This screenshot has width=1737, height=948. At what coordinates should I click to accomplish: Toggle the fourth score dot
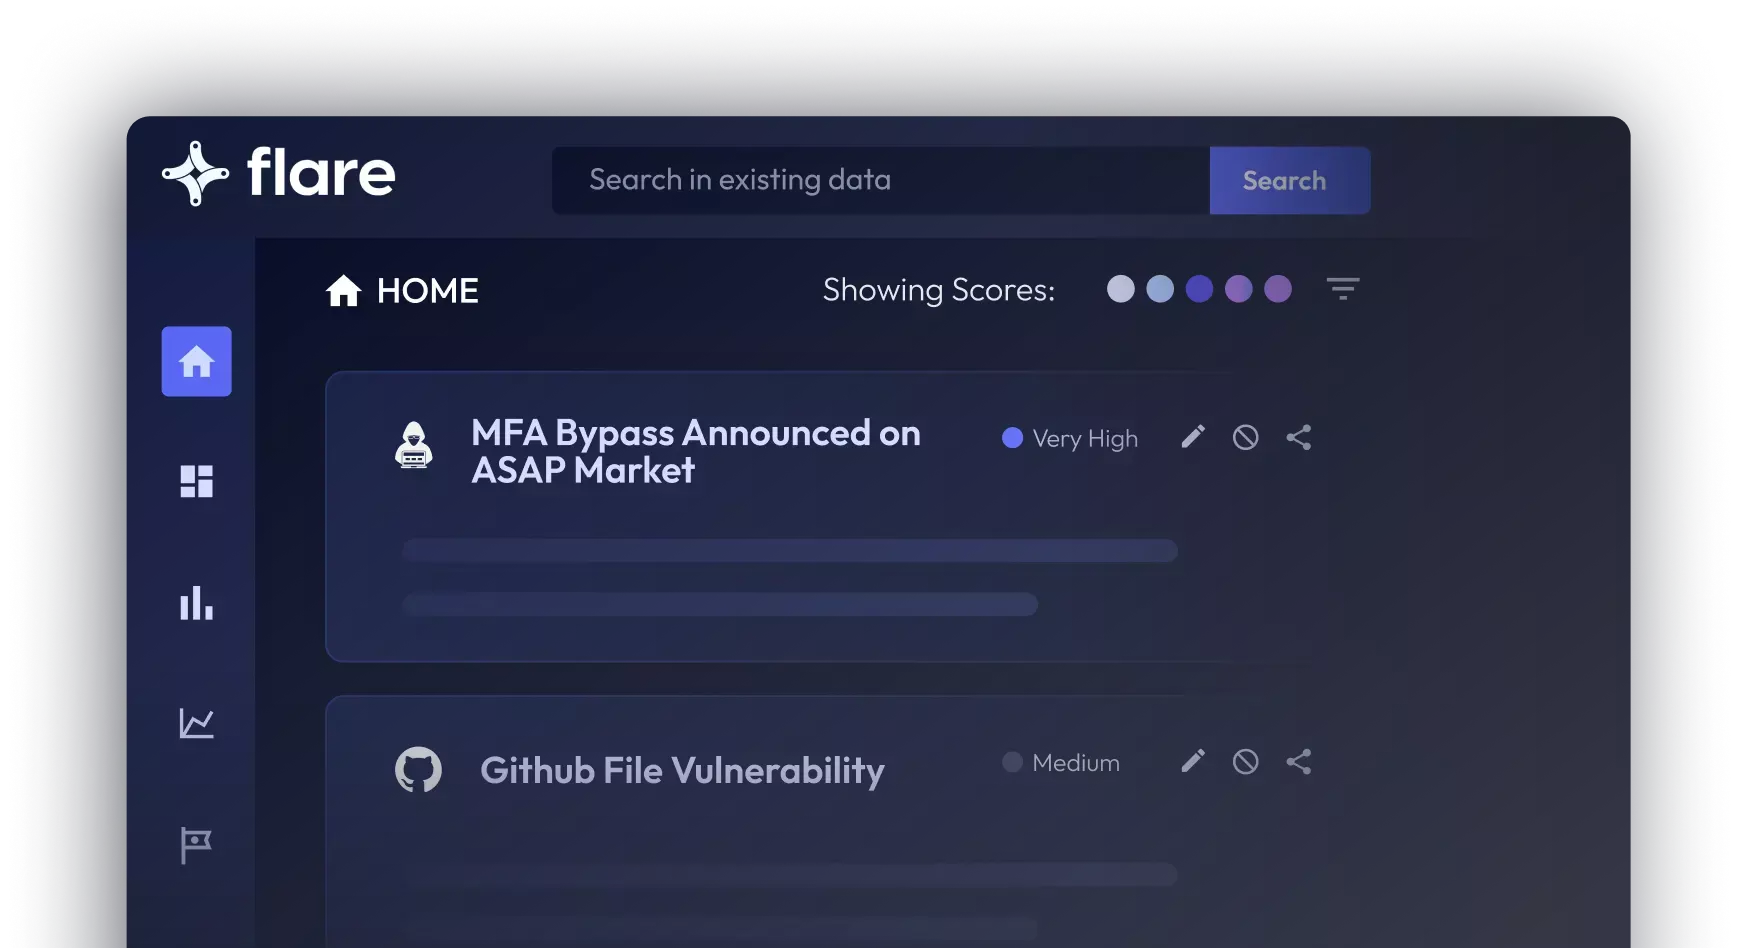[x=1238, y=289]
